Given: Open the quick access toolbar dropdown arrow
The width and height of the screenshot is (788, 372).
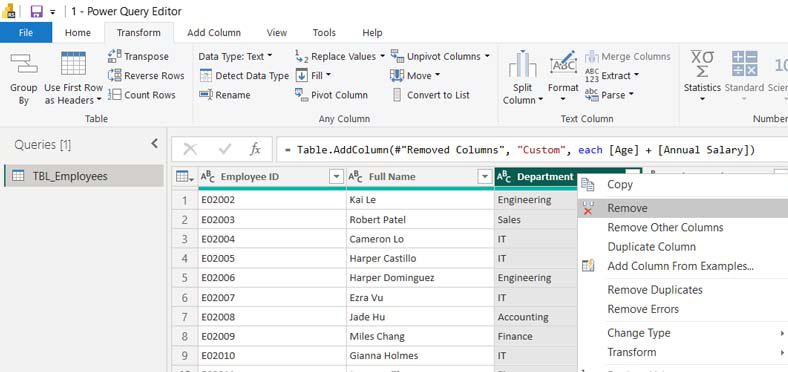Looking at the screenshot, I should pyautogui.click(x=52, y=12).
